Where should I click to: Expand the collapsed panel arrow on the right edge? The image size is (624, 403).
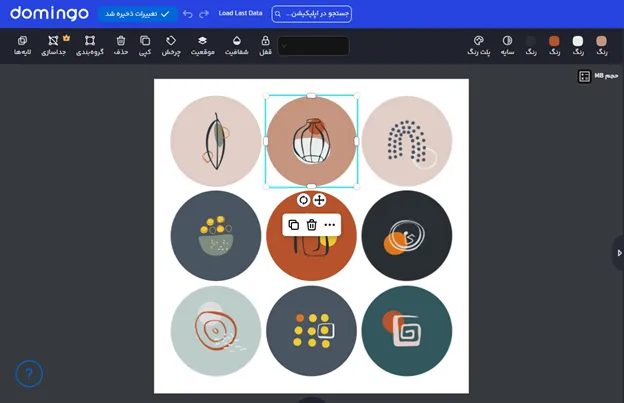(x=618, y=253)
